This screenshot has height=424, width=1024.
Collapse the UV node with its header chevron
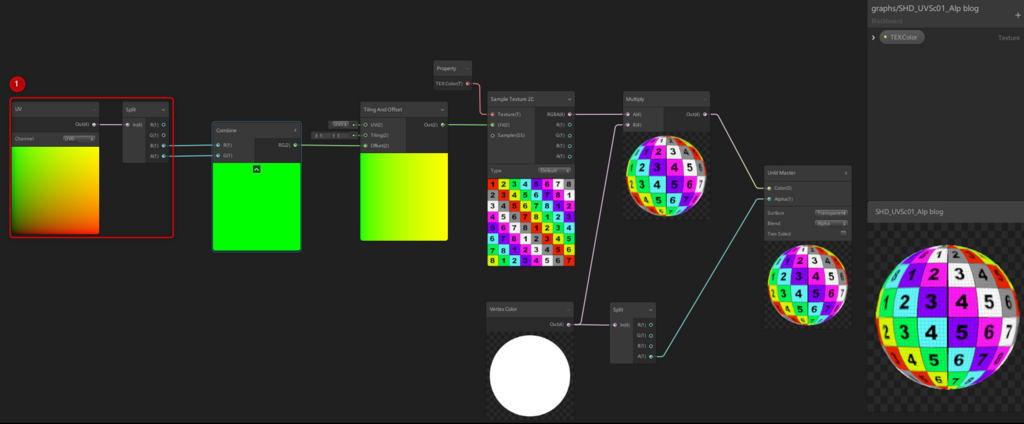pyautogui.click(x=94, y=110)
